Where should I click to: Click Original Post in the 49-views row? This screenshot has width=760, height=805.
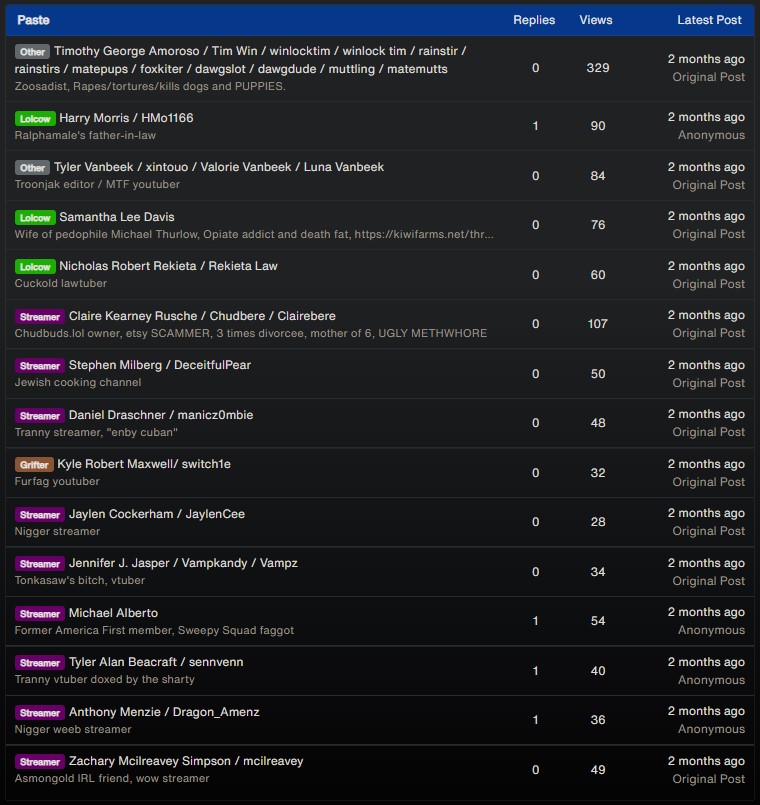pyautogui.click(x=709, y=779)
